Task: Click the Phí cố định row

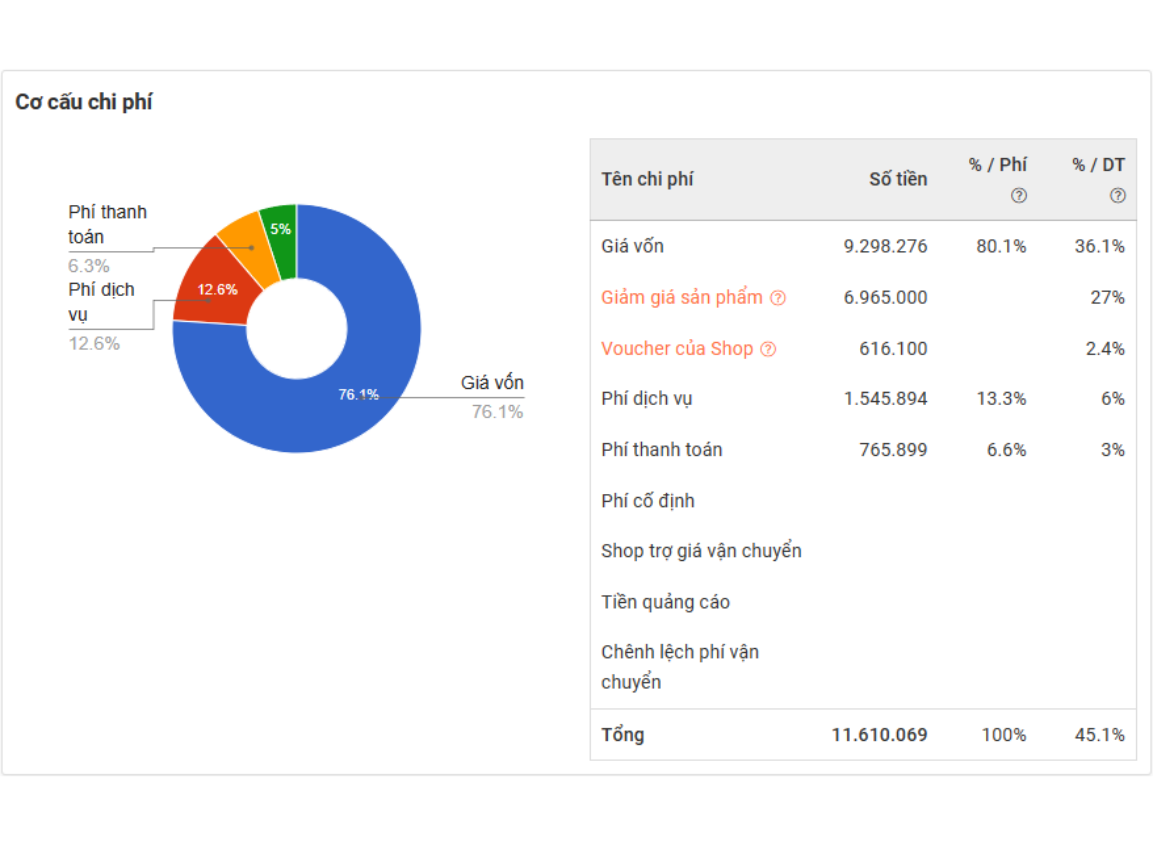Action: [647, 501]
